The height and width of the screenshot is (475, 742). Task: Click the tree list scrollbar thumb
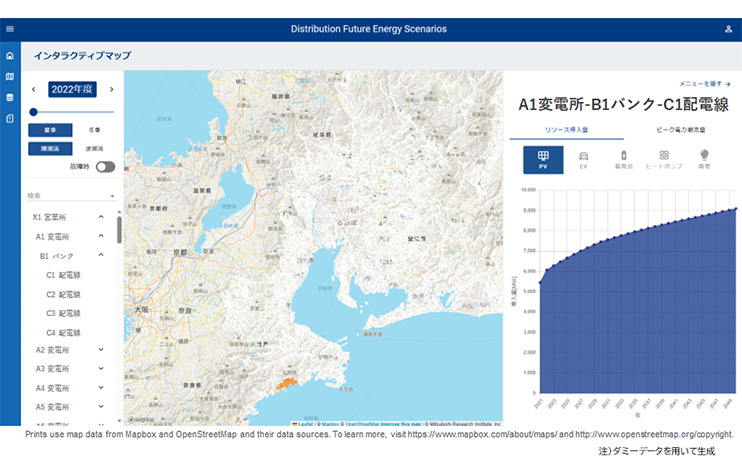[119, 230]
